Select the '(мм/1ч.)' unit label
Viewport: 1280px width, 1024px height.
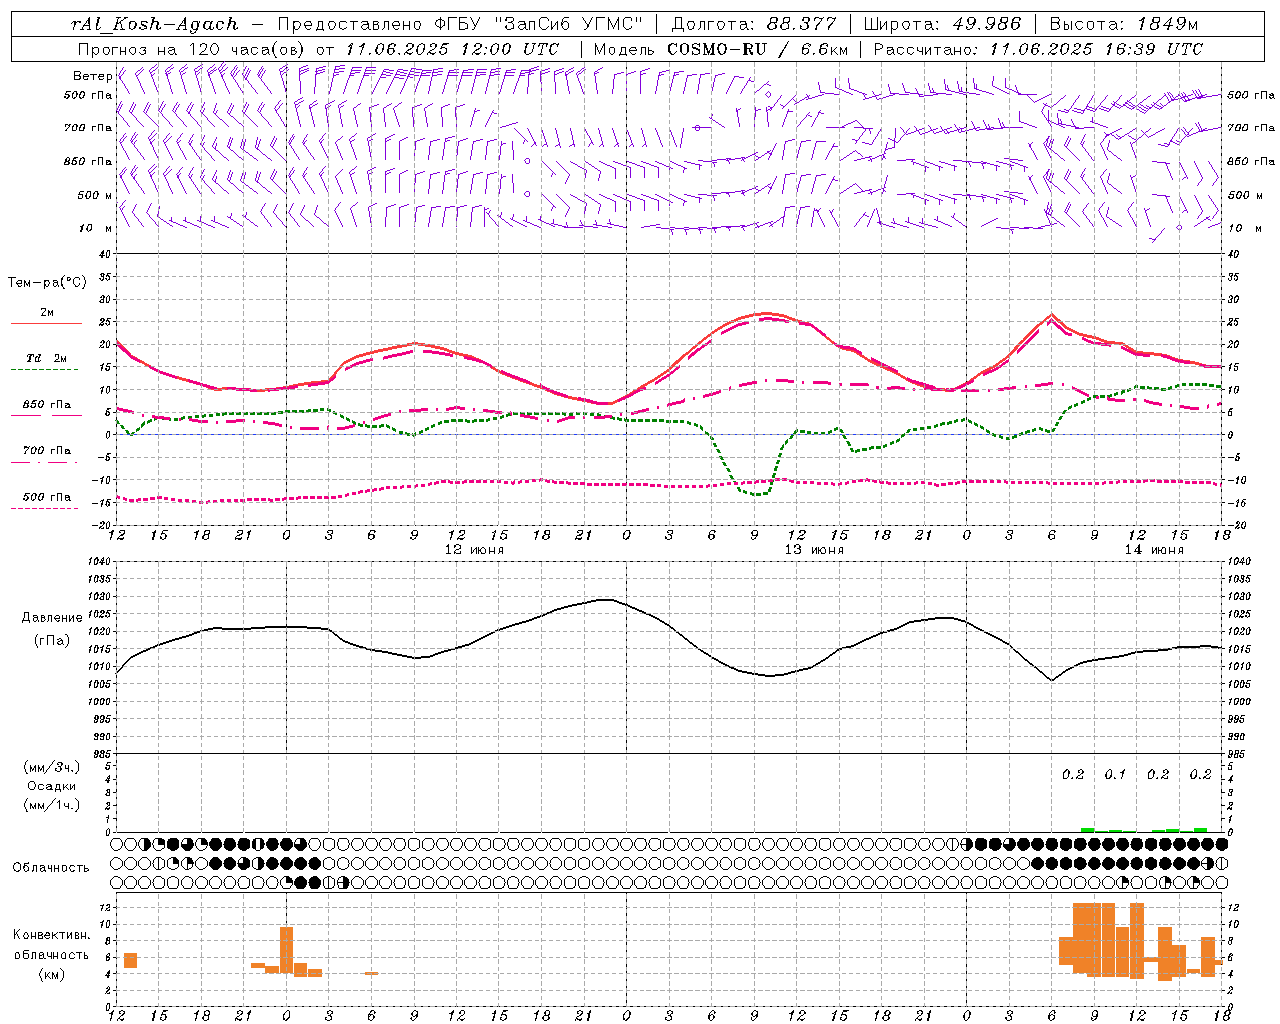52,805
